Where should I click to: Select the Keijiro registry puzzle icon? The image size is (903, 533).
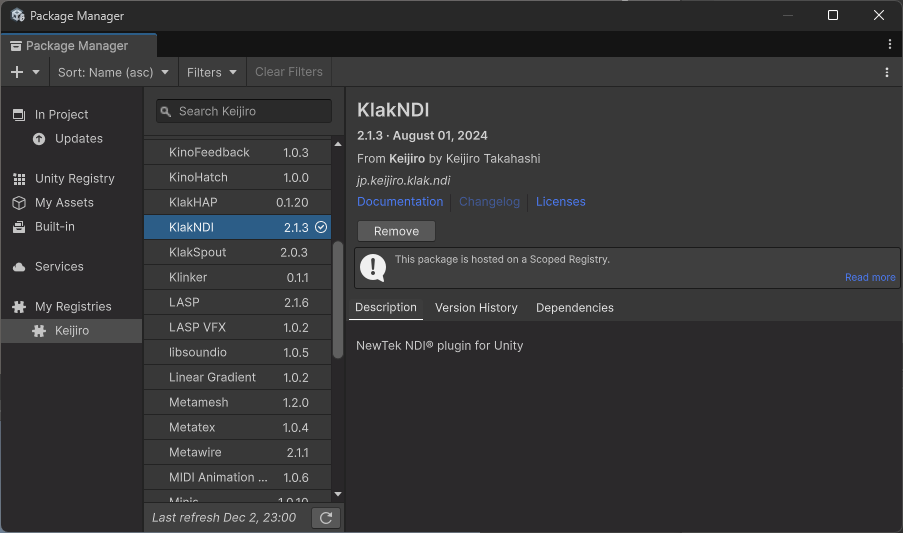(x=40, y=330)
